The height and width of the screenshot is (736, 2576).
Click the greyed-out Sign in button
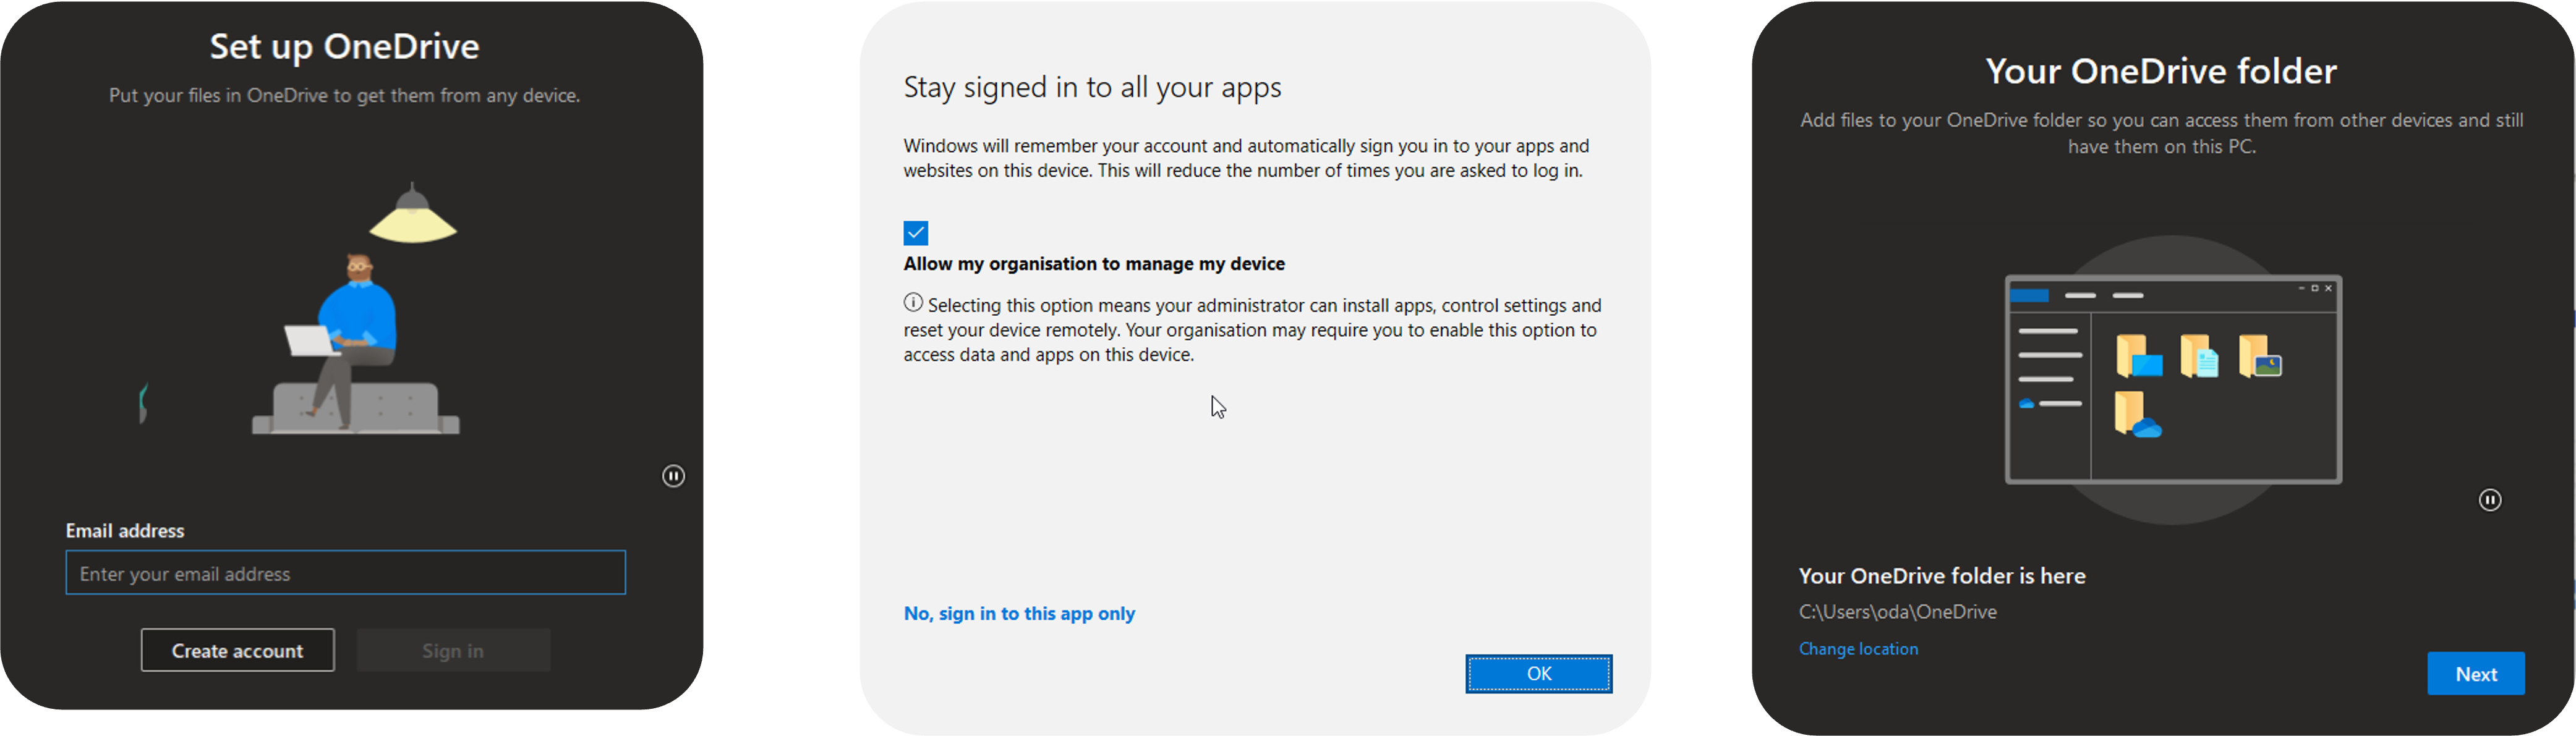pos(453,651)
